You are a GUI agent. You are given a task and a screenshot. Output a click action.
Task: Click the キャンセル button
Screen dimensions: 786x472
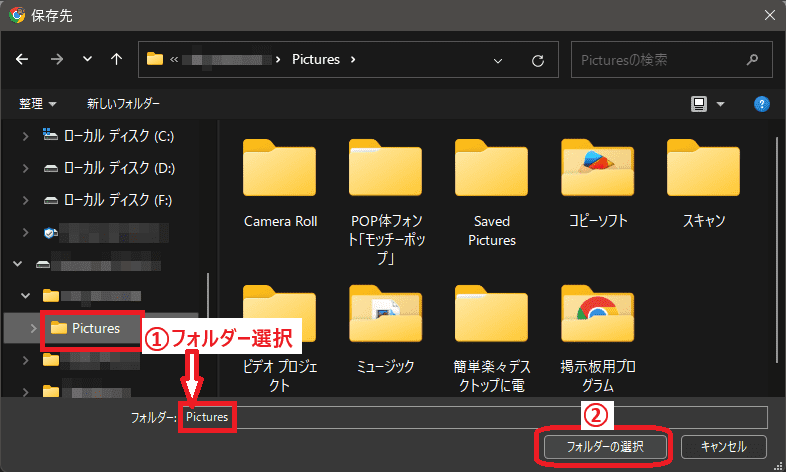tap(724, 445)
